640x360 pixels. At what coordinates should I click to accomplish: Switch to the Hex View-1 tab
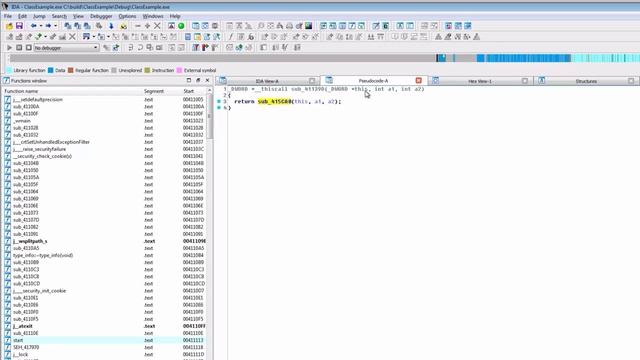point(480,81)
